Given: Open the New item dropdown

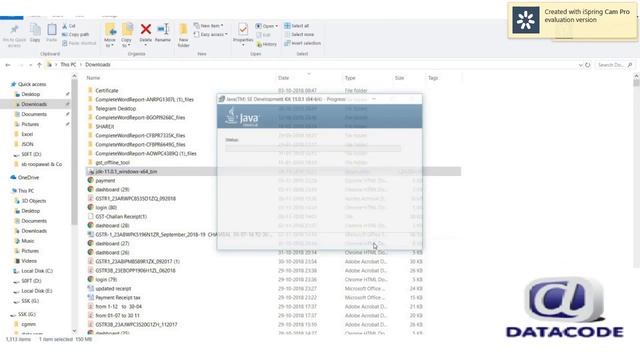Looking at the screenshot, I should click(x=208, y=26).
